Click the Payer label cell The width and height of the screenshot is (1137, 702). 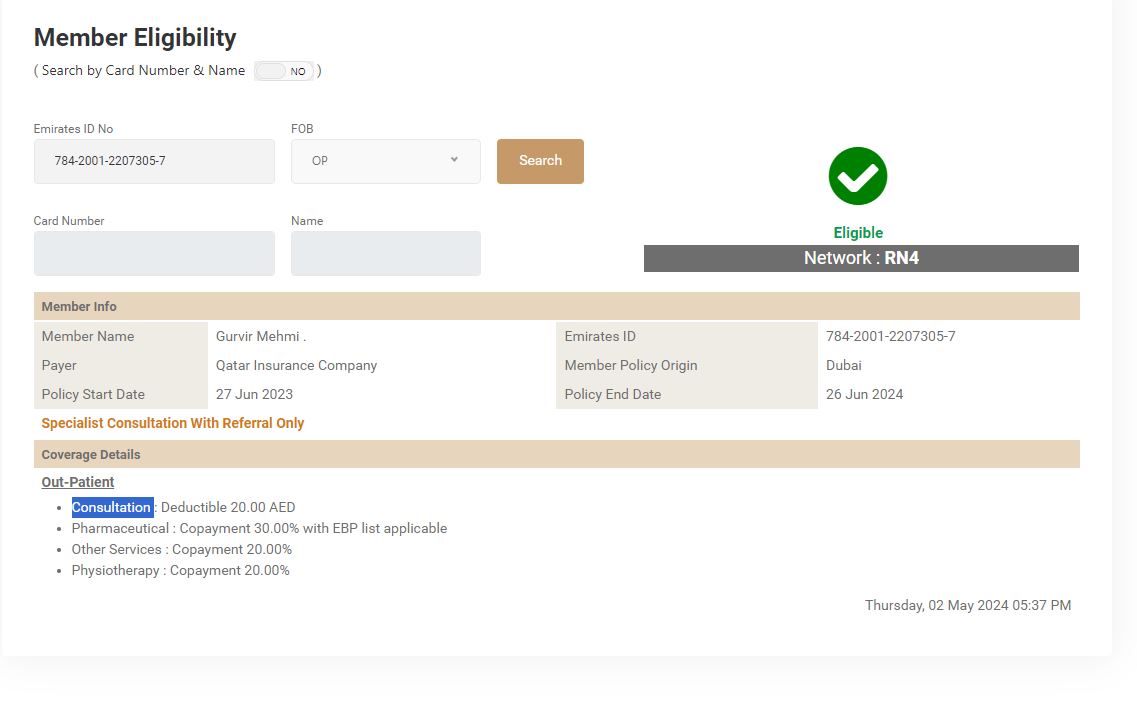click(121, 366)
